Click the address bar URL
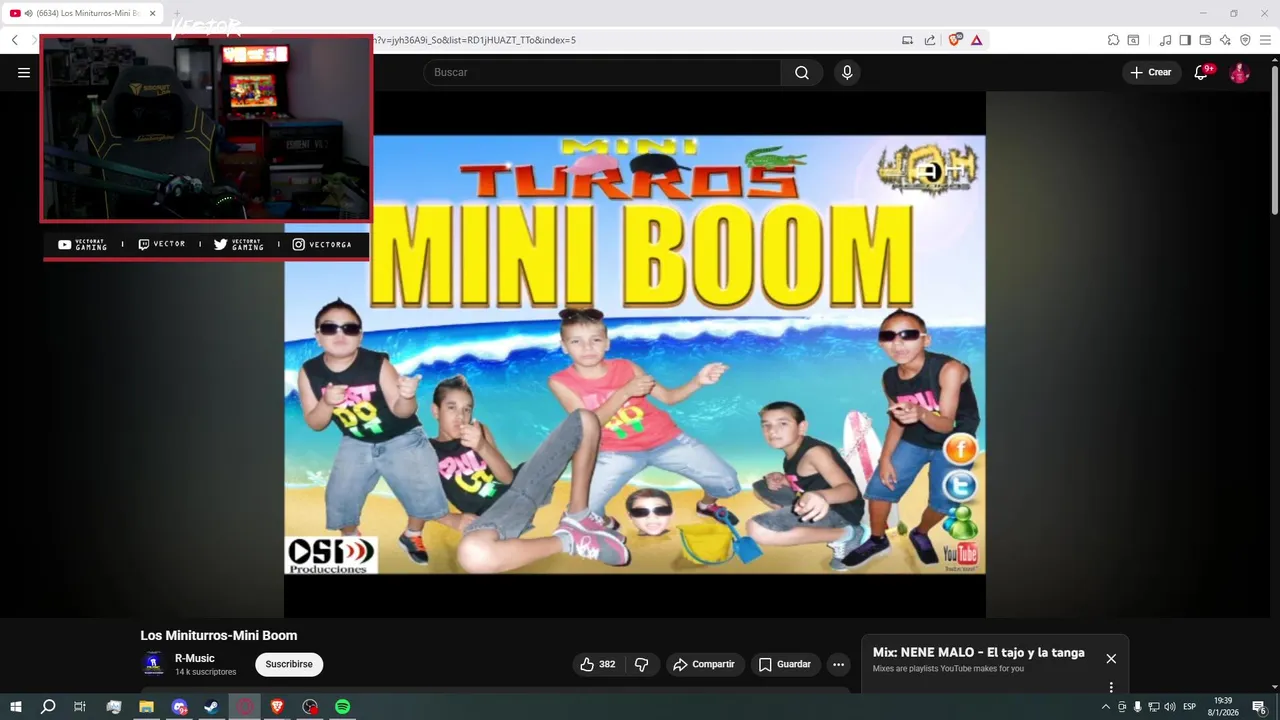The width and height of the screenshot is (1280, 720). [472, 40]
